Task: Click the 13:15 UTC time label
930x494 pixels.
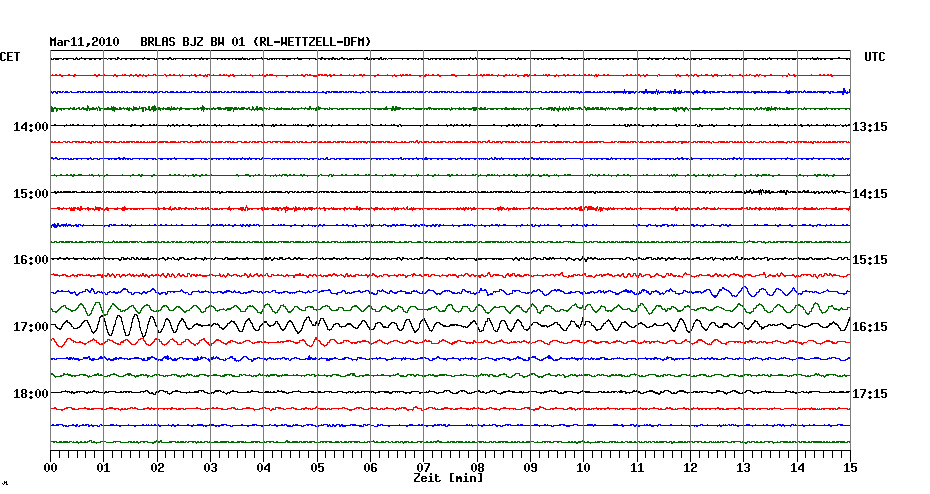Action: 869,127
